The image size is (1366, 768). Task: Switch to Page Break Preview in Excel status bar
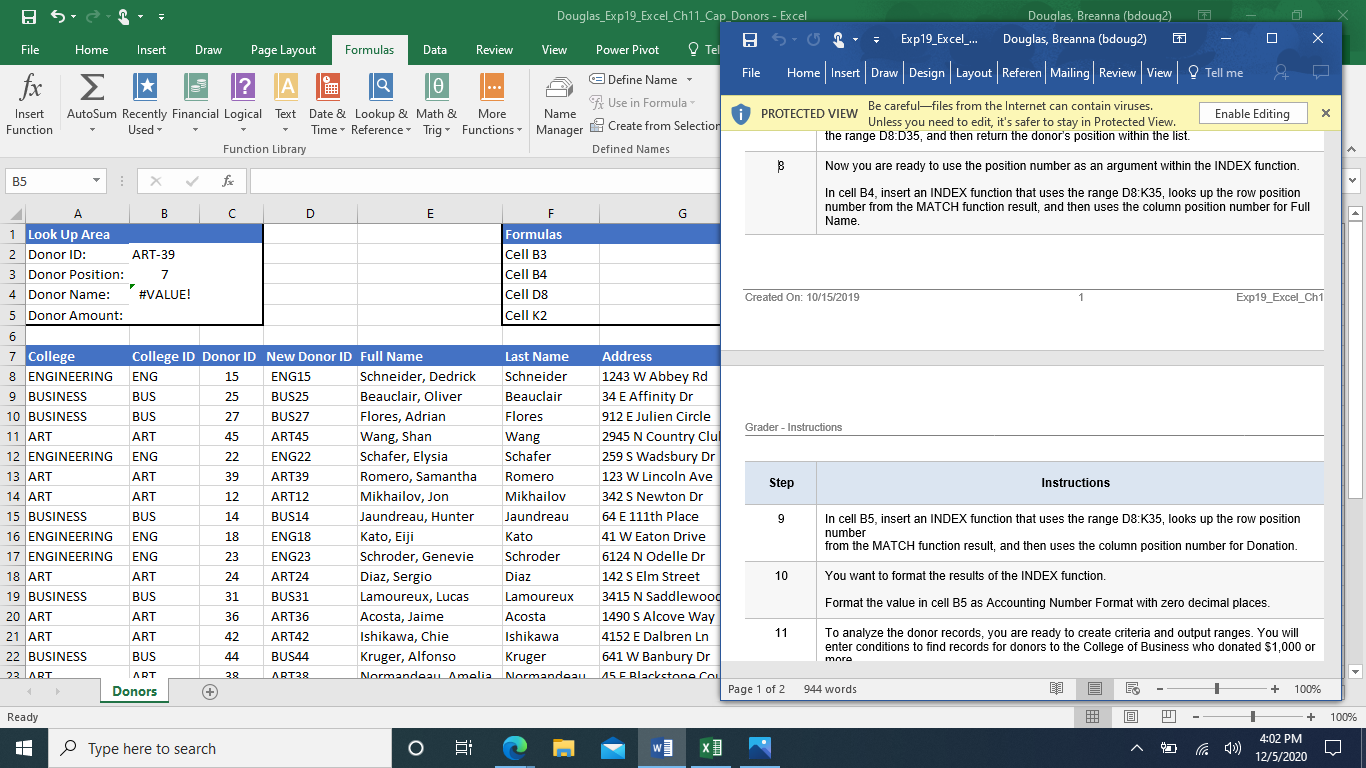click(x=1168, y=717)
